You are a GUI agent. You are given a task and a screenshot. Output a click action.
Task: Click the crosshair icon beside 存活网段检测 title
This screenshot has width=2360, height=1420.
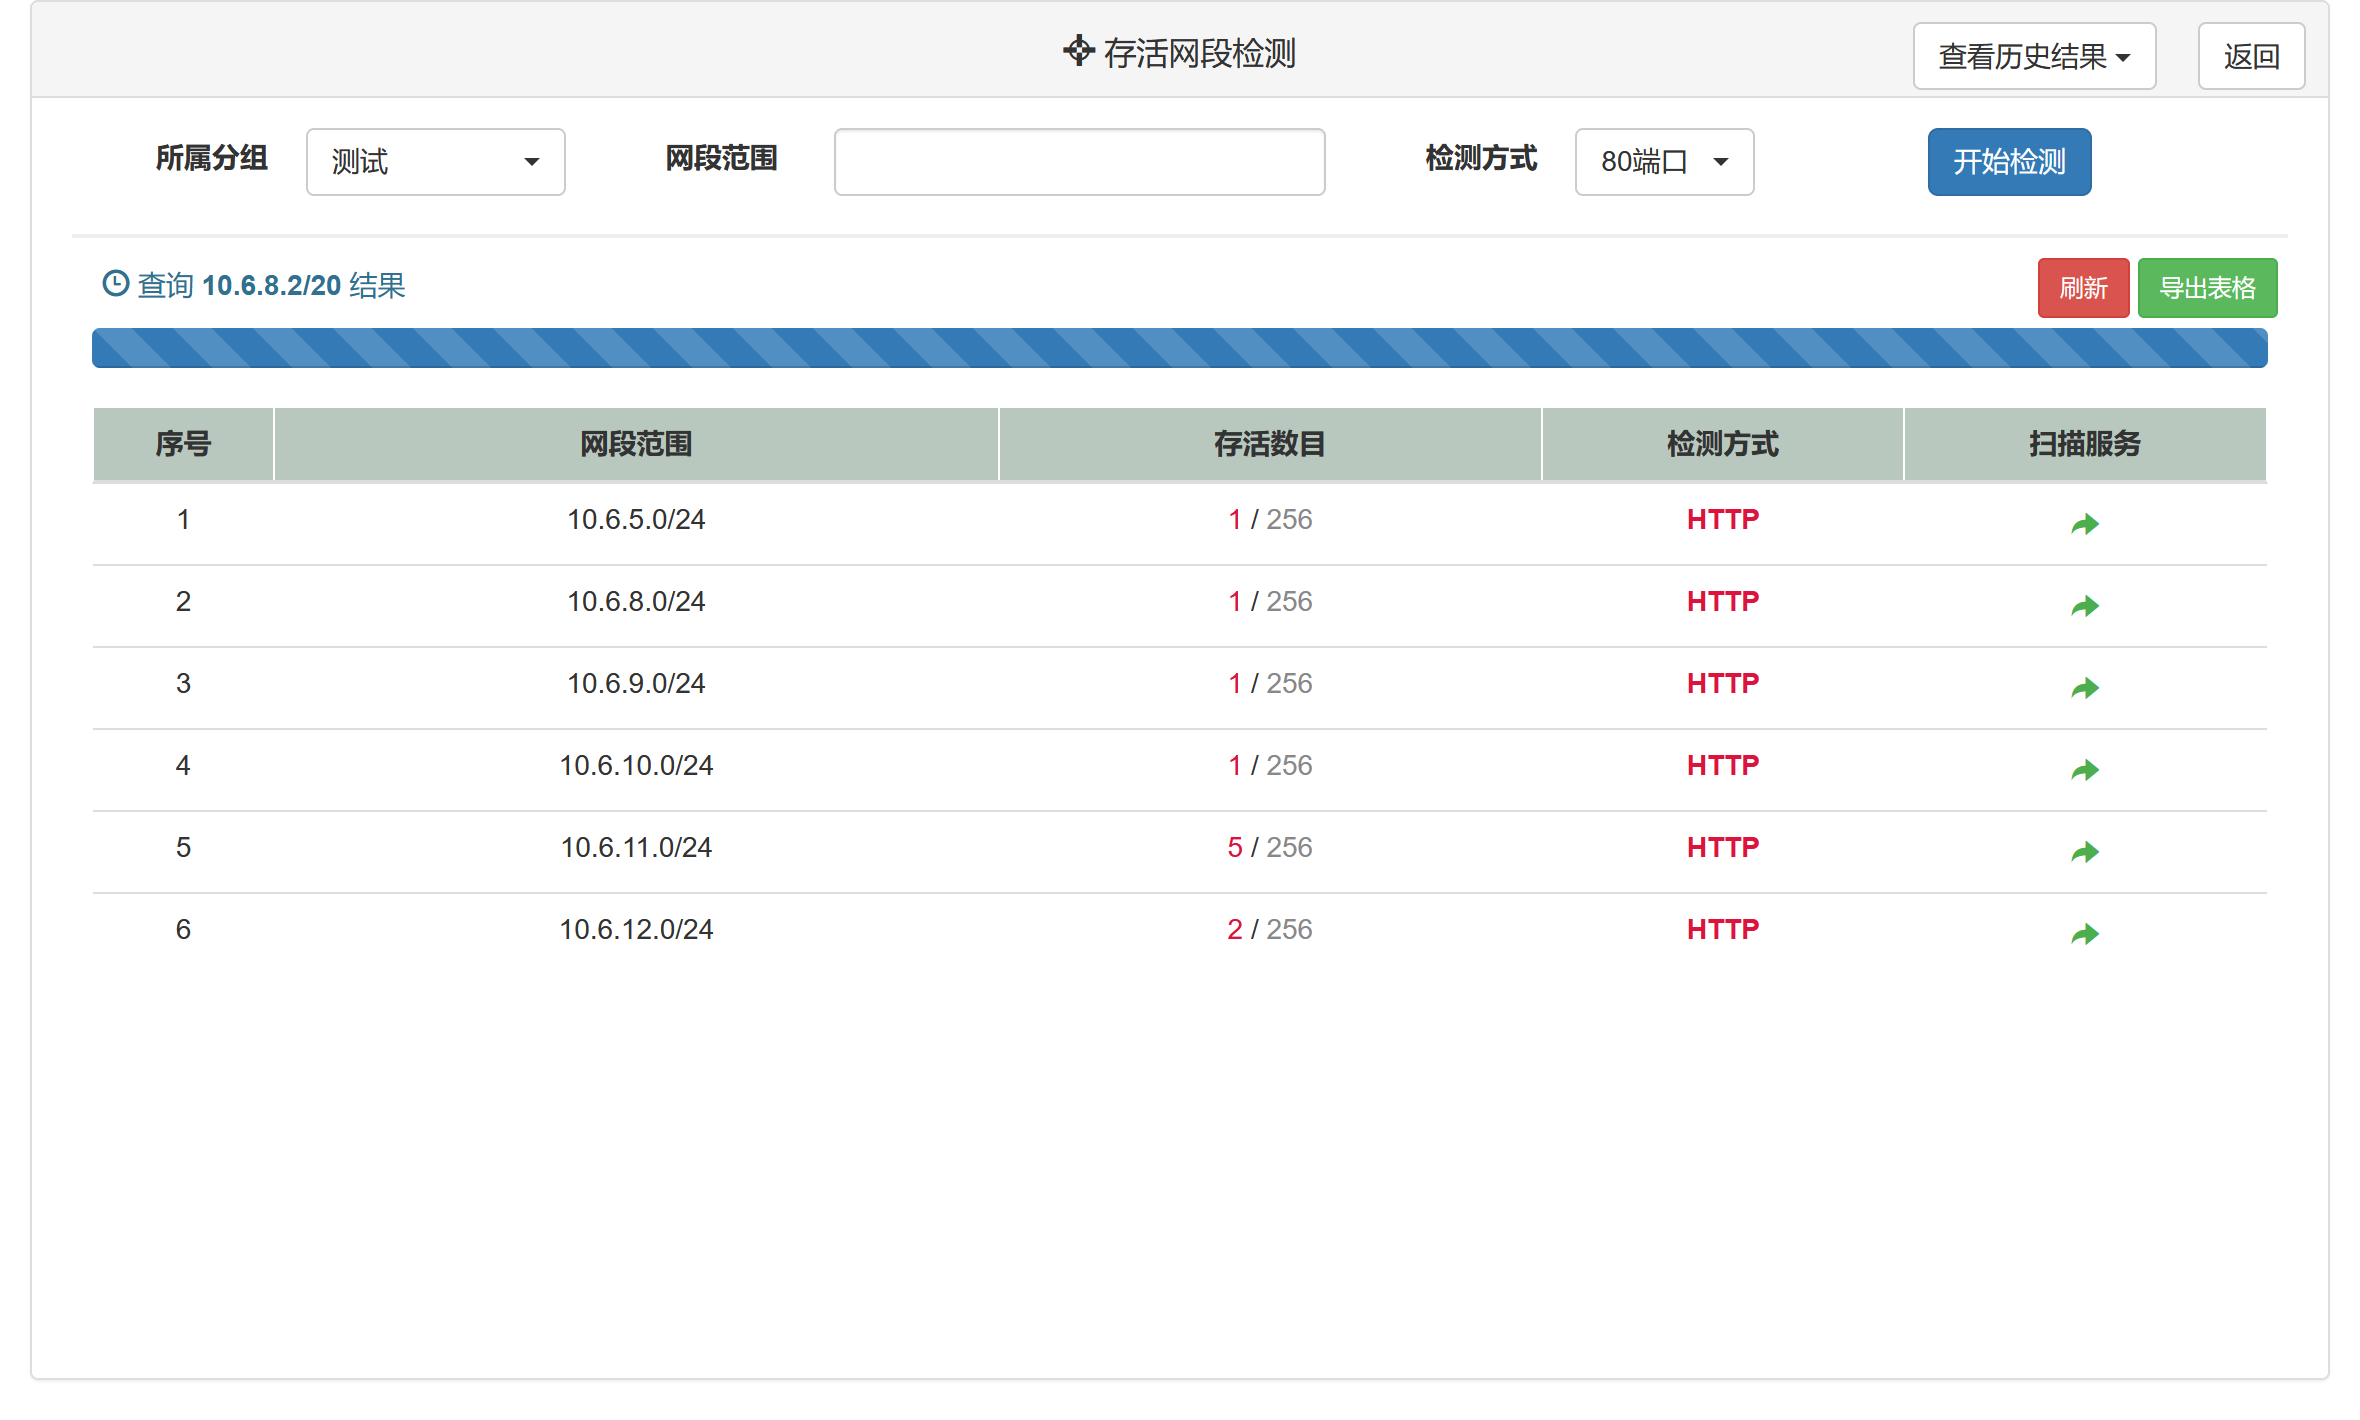pos(1078,50)
